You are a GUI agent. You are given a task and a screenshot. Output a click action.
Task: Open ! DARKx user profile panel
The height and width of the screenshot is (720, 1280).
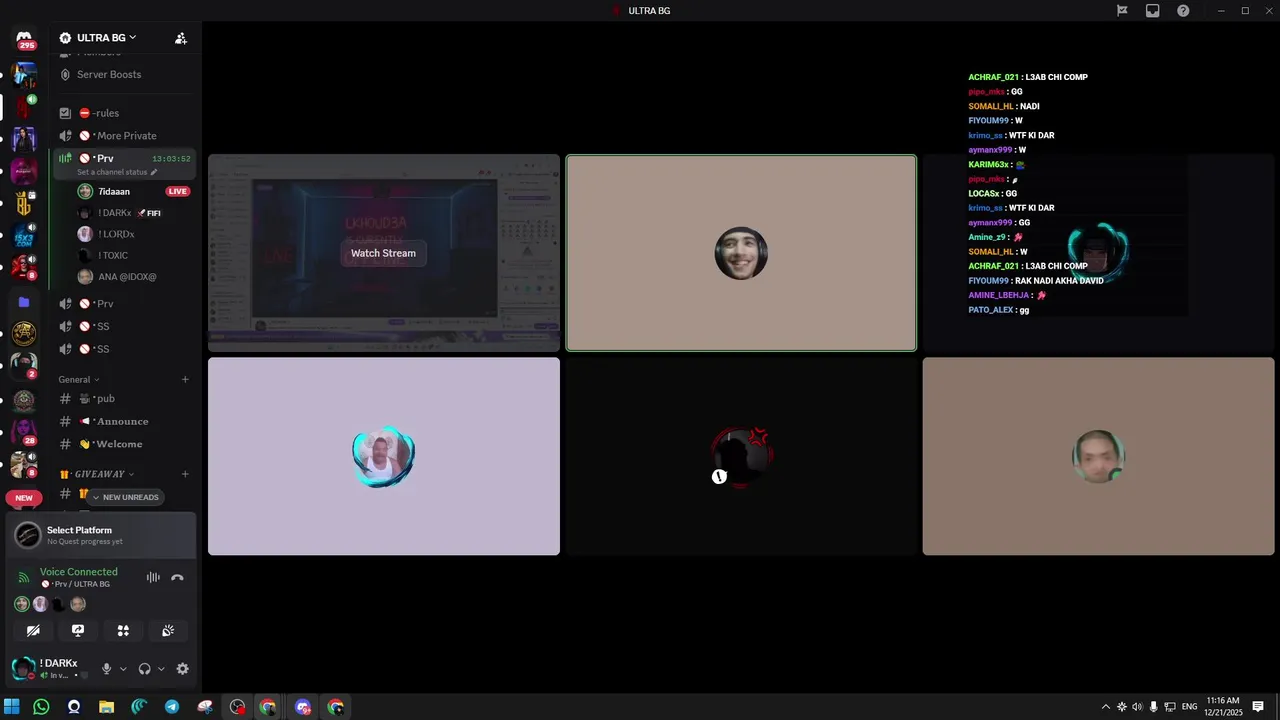pyautogui.click(x=50, y=669)
